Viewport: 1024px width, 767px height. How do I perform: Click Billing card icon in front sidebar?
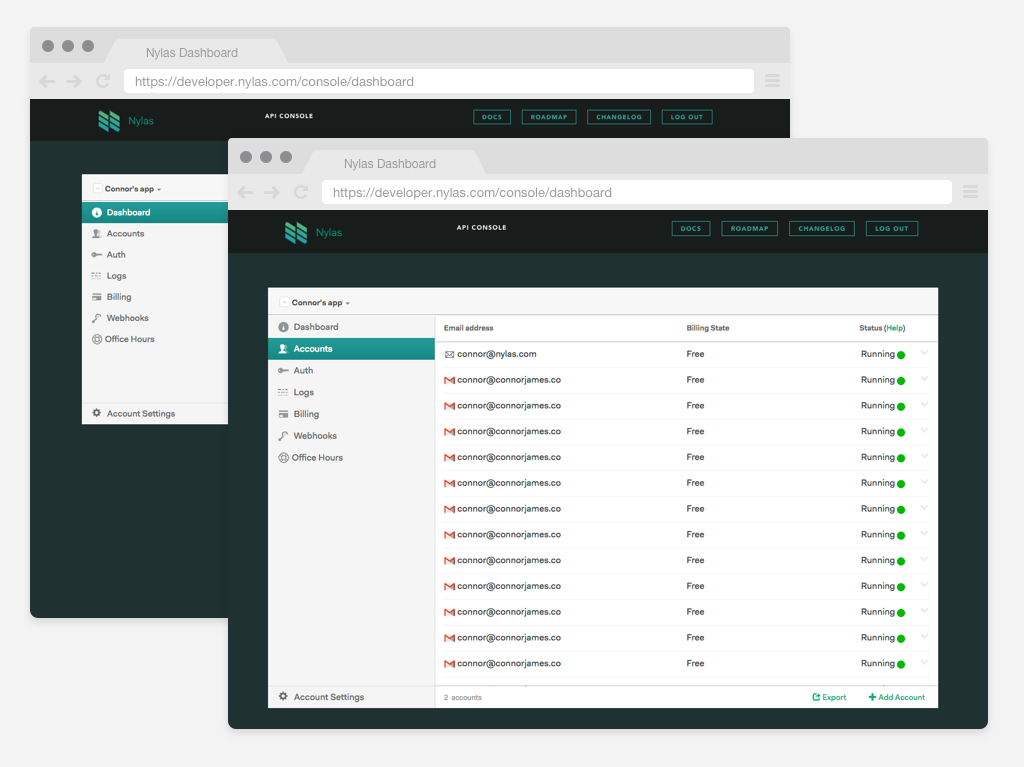283,414
